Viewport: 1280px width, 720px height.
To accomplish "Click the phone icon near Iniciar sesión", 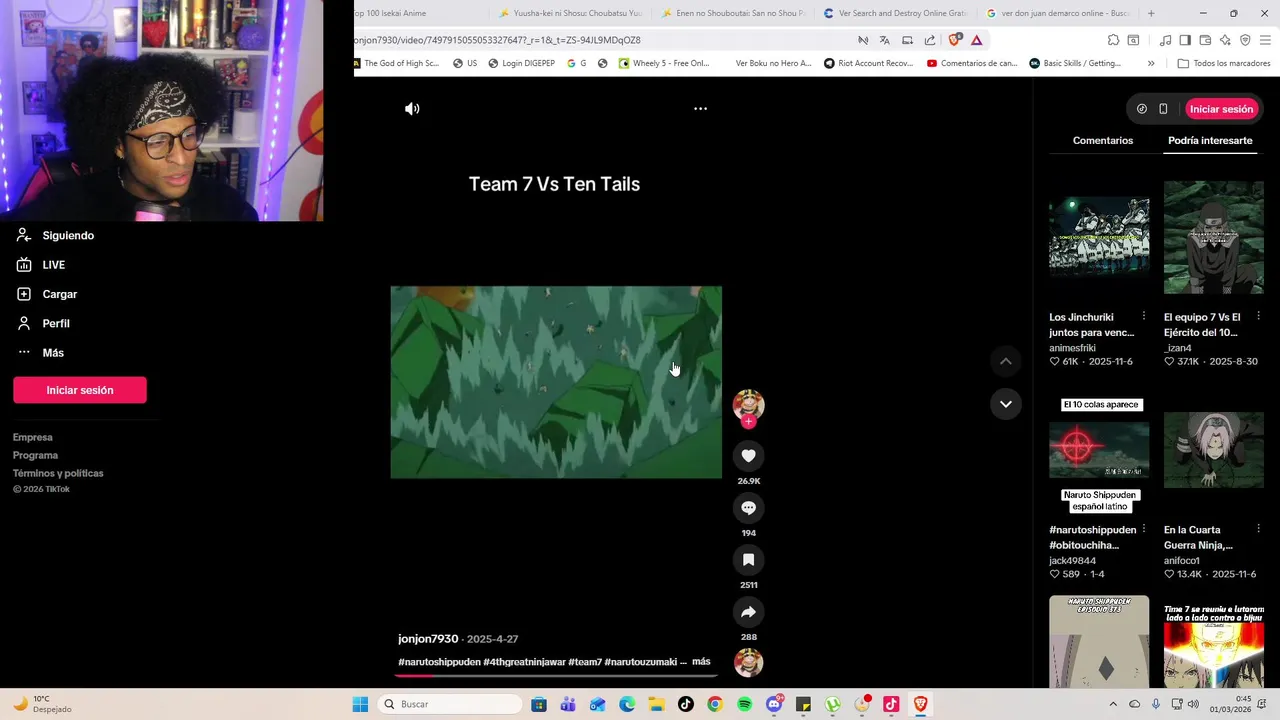I will (x=1163, y=109).
